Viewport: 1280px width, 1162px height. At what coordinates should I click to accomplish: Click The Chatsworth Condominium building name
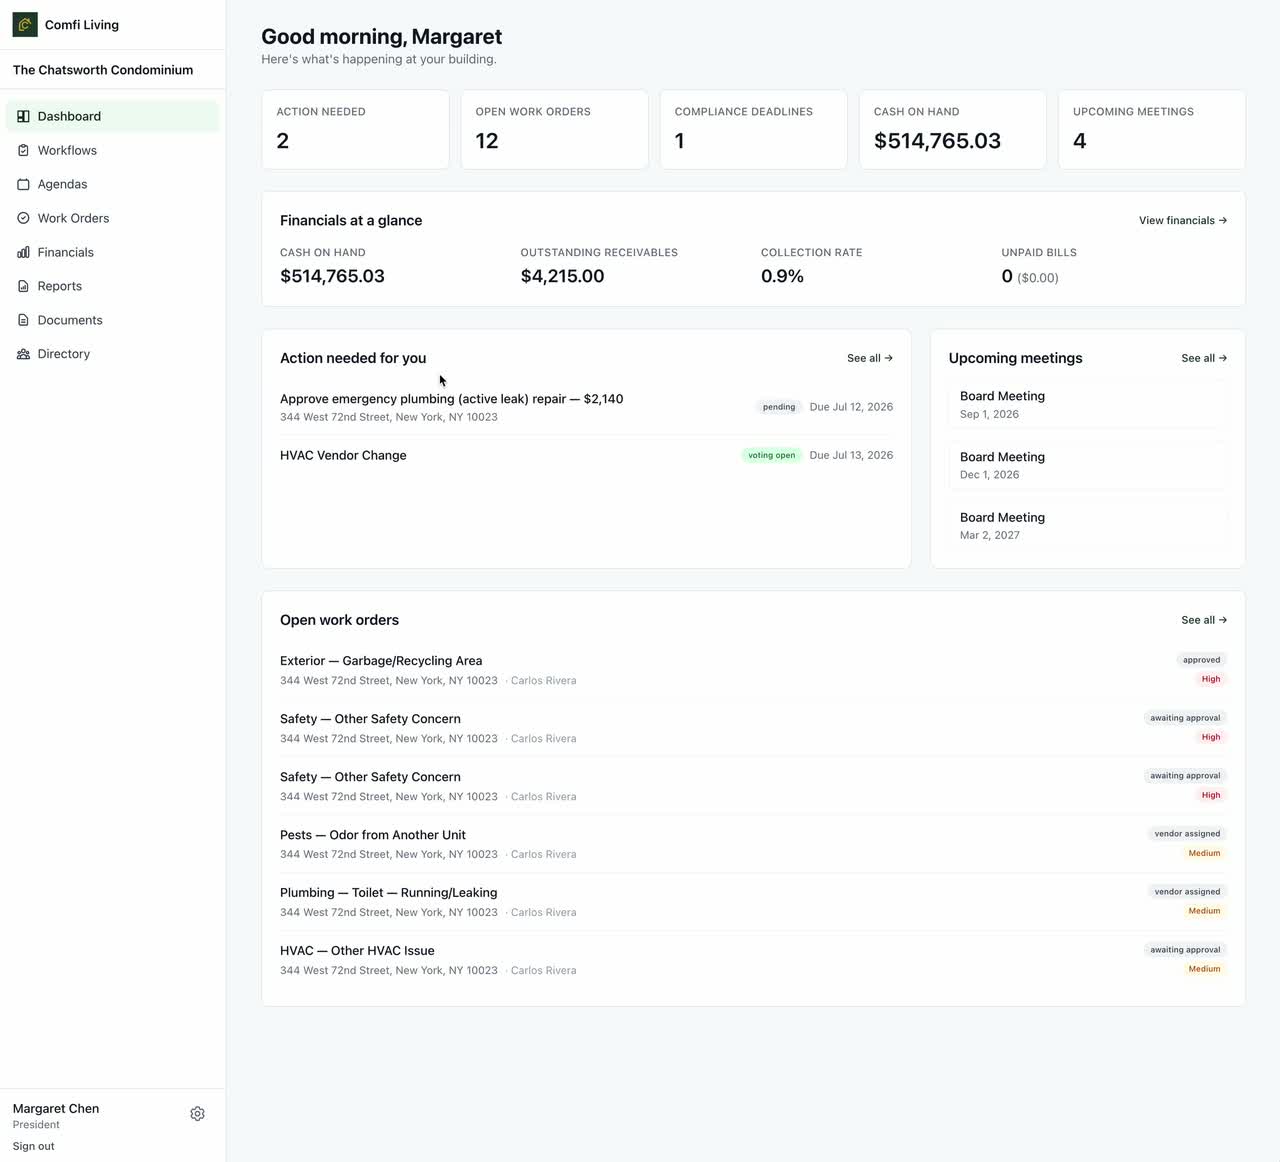click(x=103, y=70)
